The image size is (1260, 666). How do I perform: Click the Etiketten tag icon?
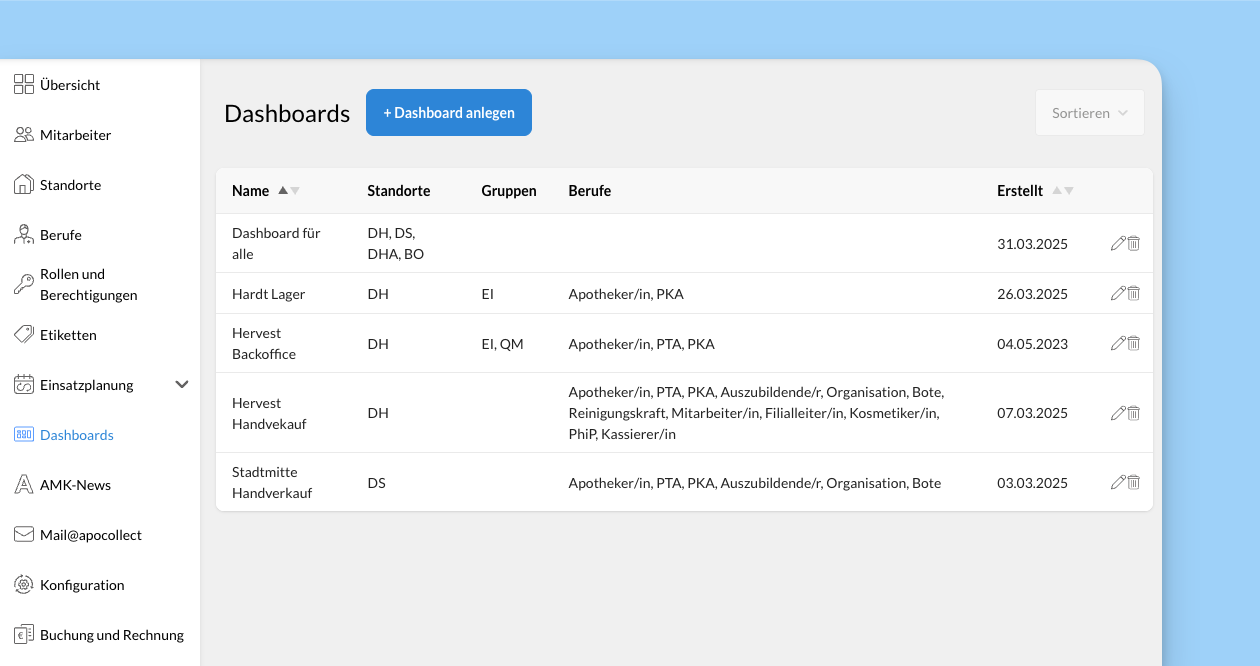[24, 334]
